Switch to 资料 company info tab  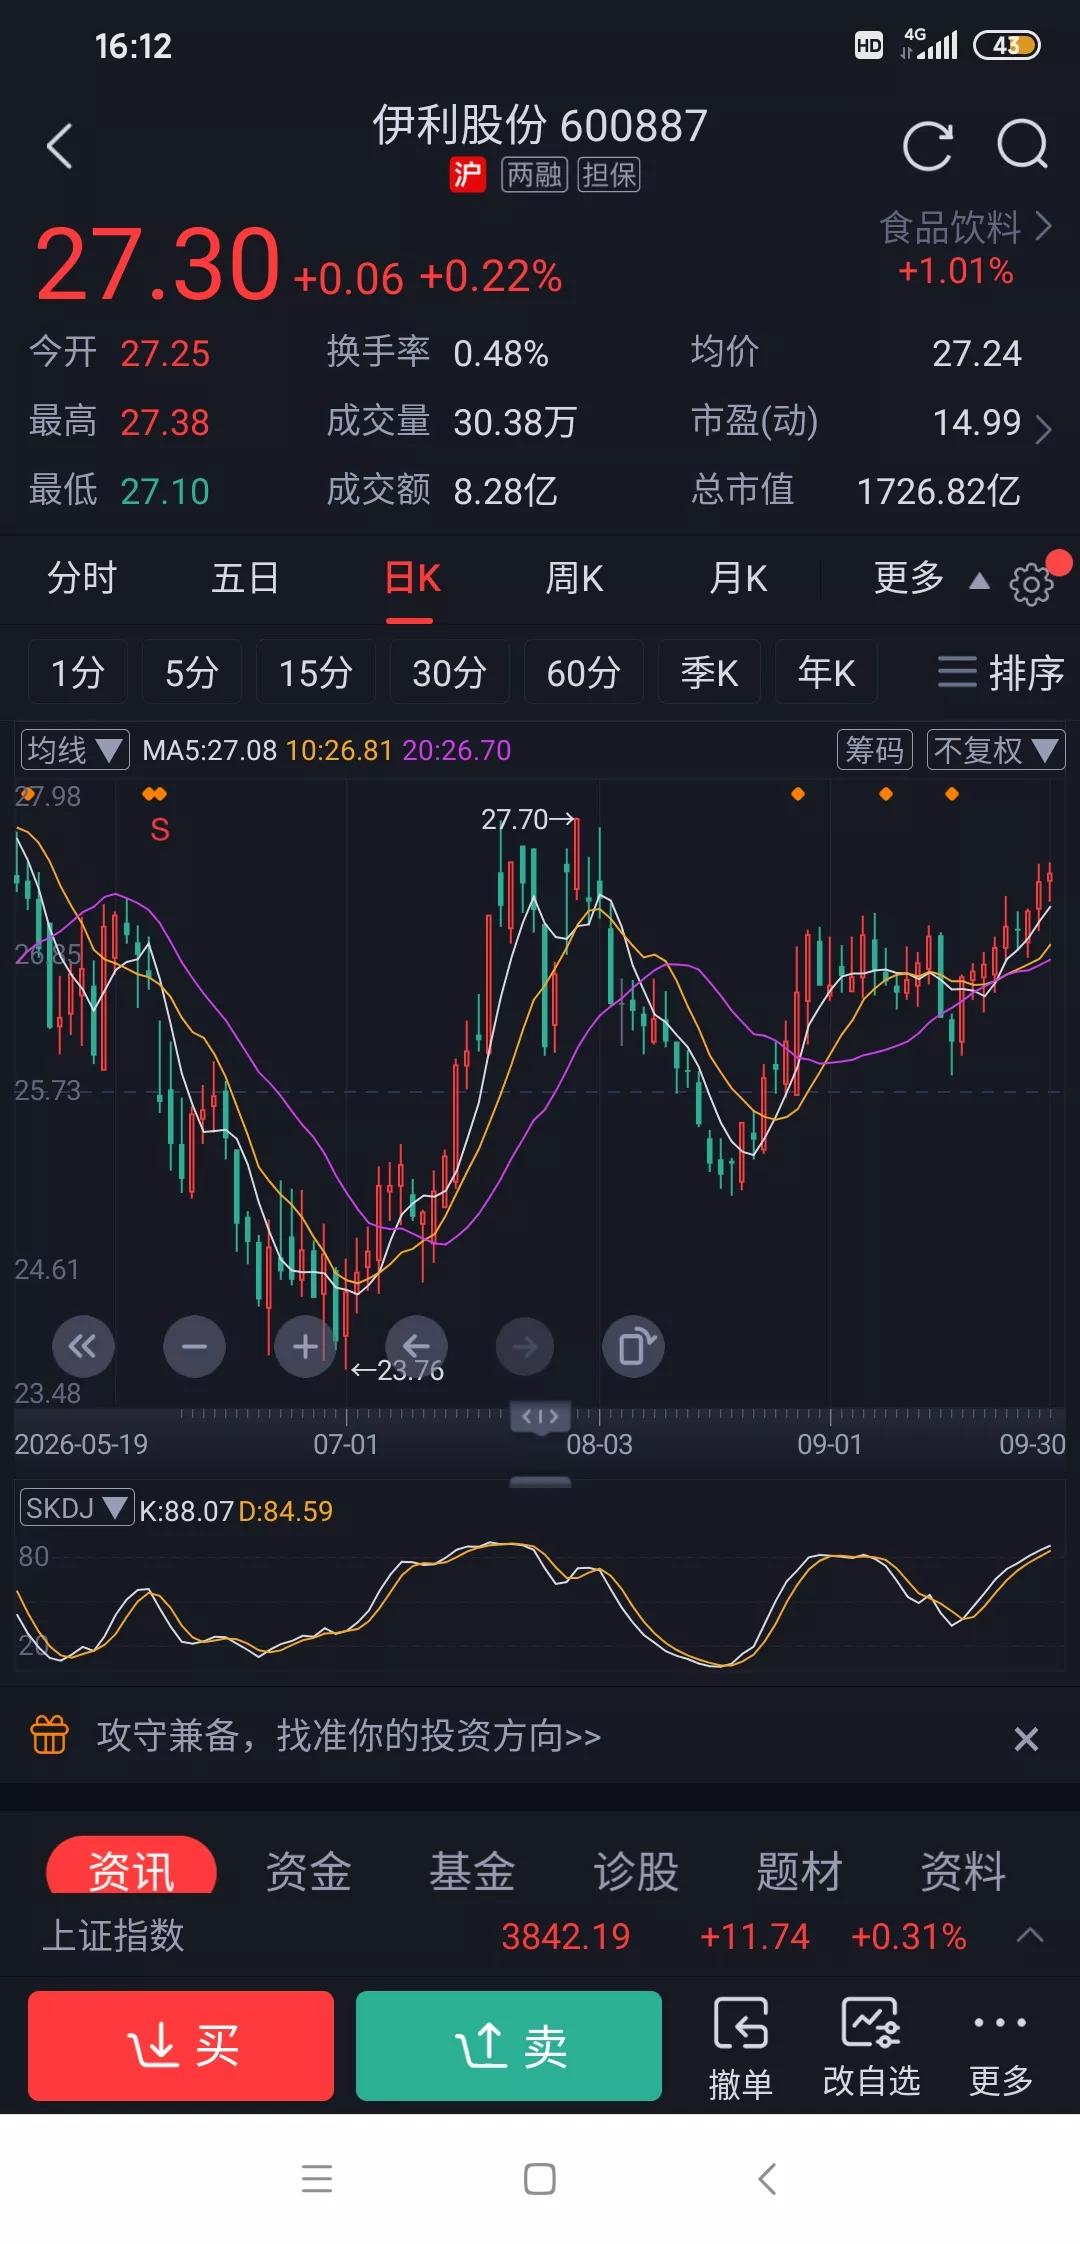pyautogui.click(x=963, y=1870)
